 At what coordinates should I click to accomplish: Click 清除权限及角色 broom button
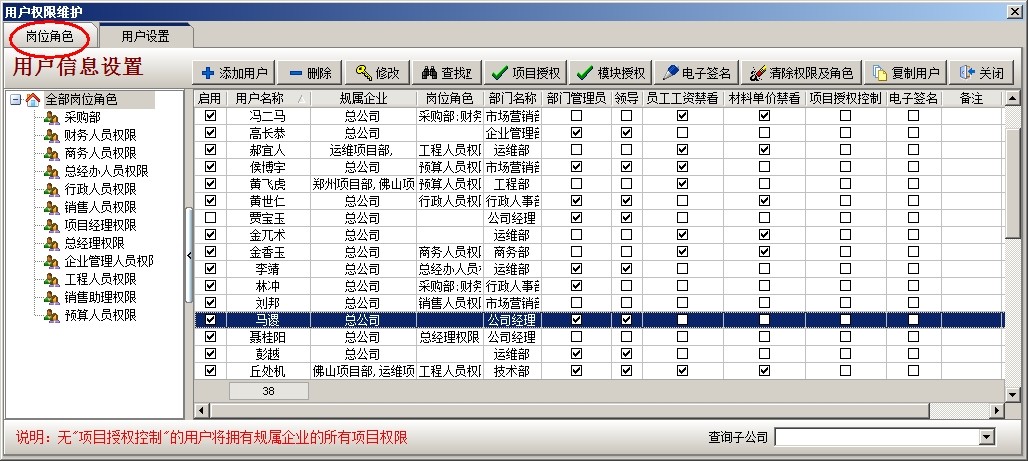(x=802, y=73)
